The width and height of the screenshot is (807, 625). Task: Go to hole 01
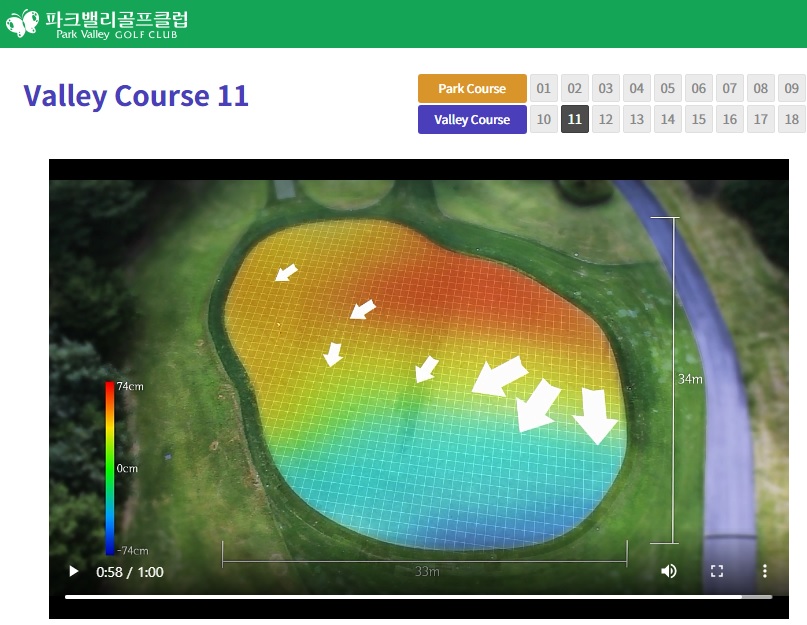[x=544, y=89]
